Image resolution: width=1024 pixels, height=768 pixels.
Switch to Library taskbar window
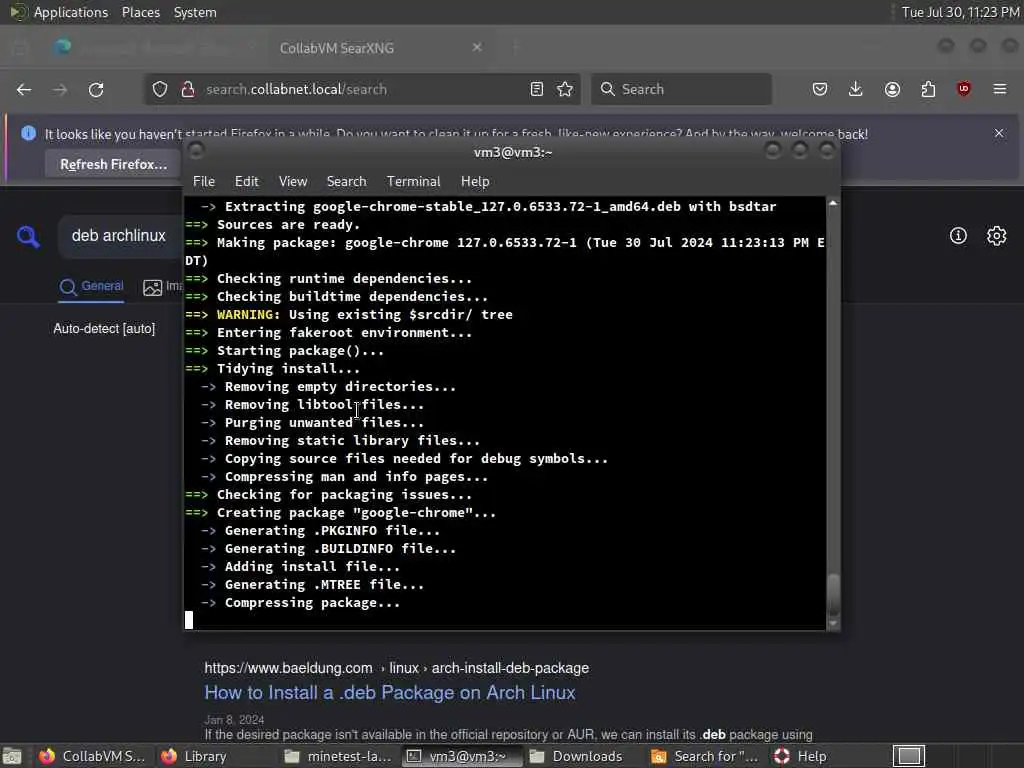(194, 756)
